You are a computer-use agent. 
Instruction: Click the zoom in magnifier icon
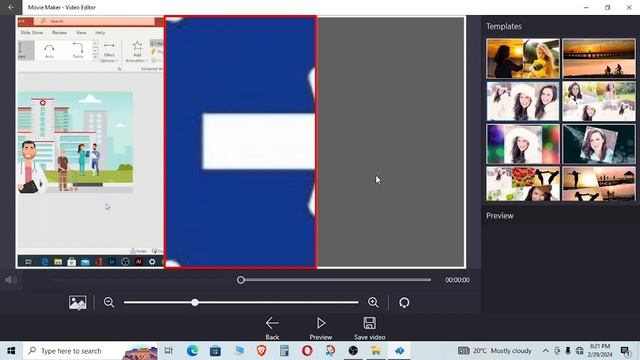tap(373, 302)
